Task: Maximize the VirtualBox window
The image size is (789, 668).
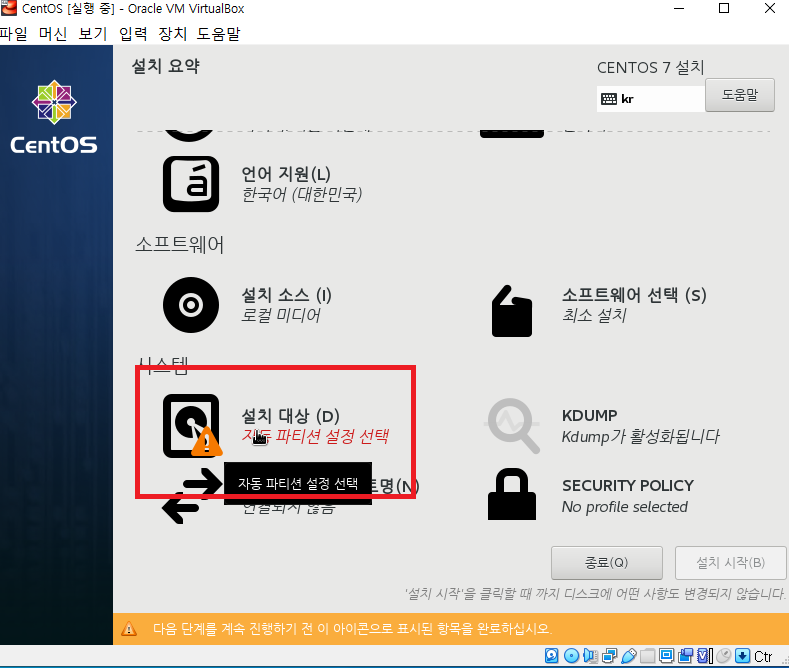Action: pyautogui.click(x=724, y=8)
